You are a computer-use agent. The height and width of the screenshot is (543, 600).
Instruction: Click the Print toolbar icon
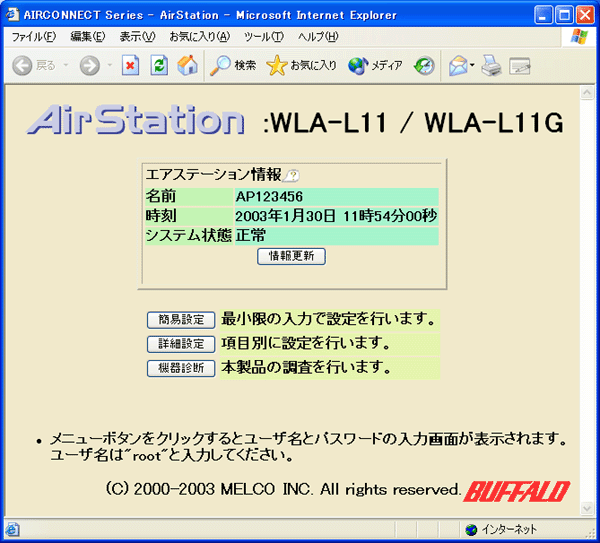[490, 66]
